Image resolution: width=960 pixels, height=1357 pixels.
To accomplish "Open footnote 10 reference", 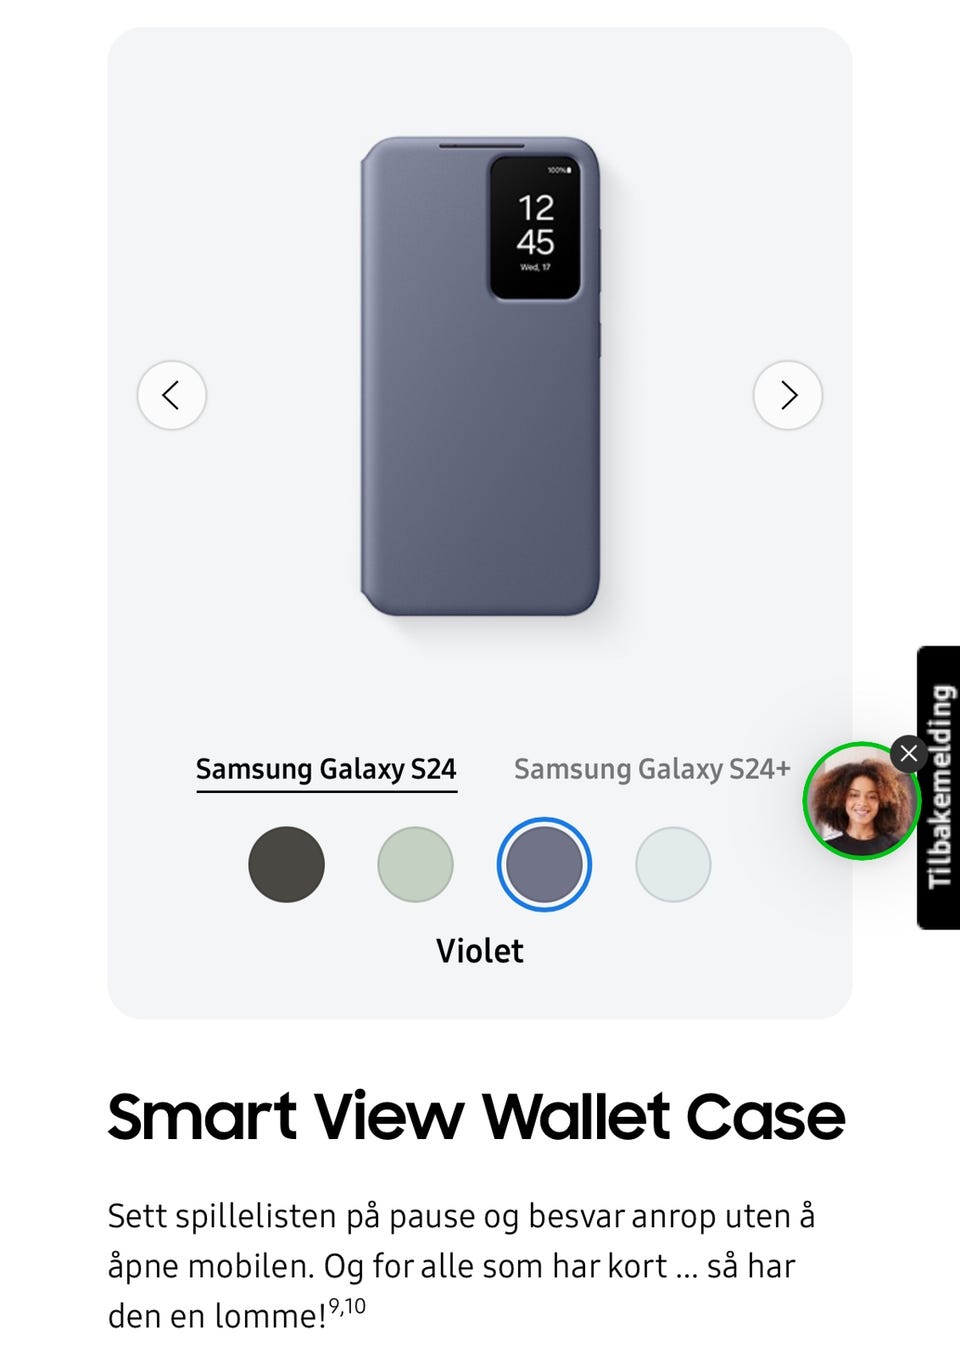I will tap(355, 1305).
